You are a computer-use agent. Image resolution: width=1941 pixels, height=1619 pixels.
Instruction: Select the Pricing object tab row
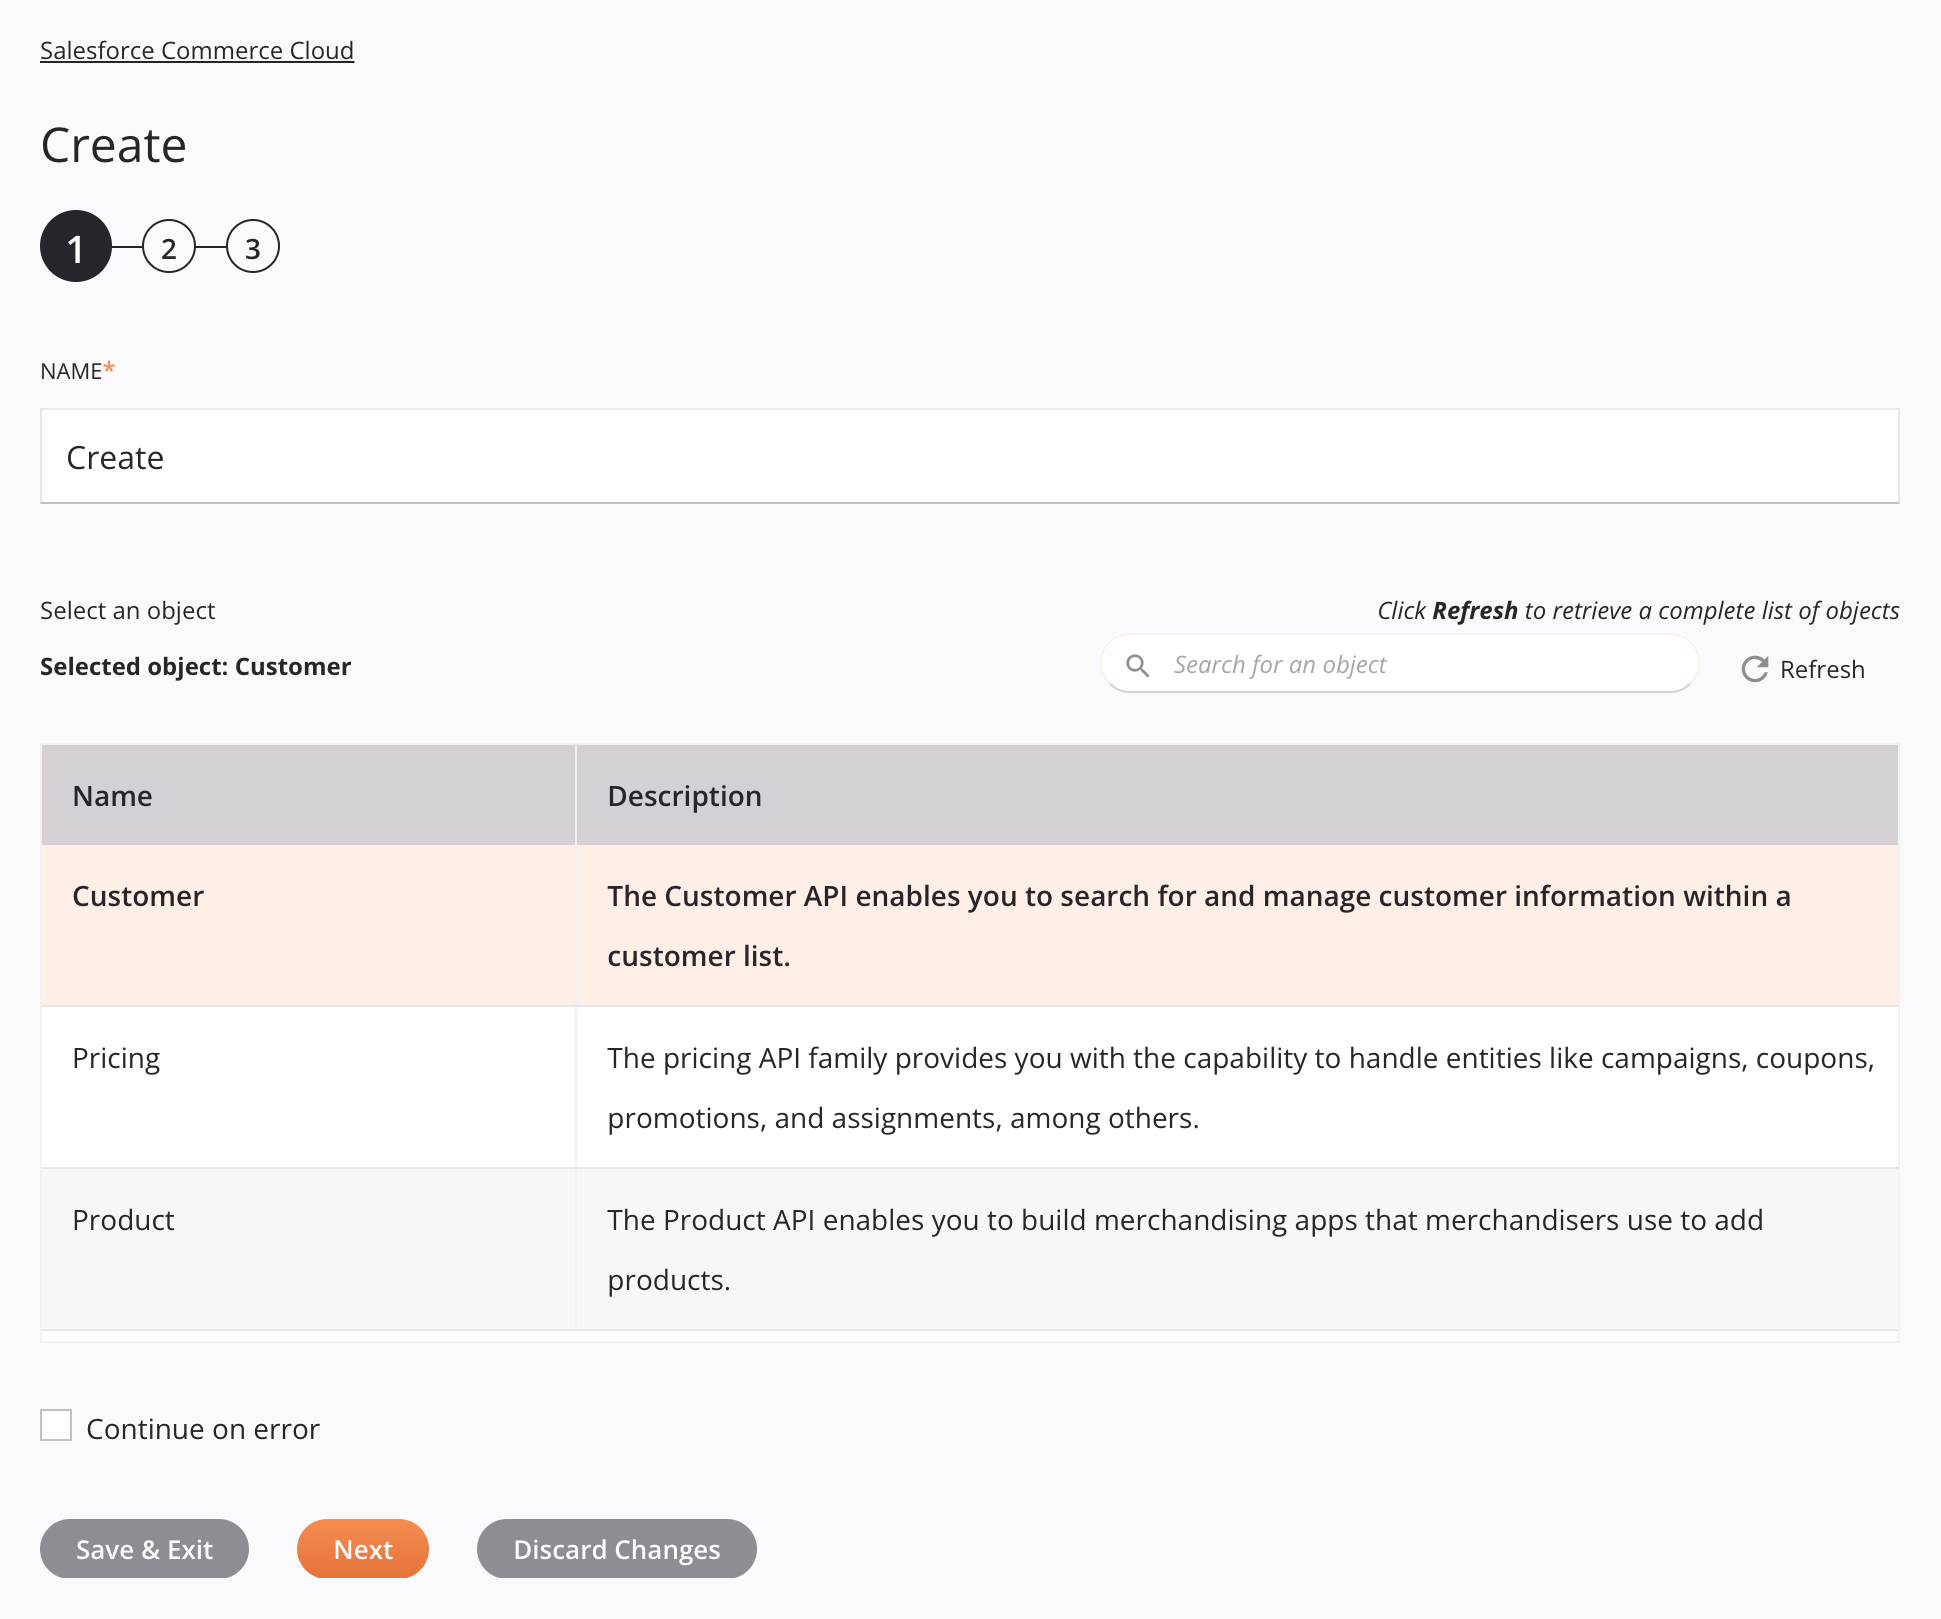pos(969,1087)
